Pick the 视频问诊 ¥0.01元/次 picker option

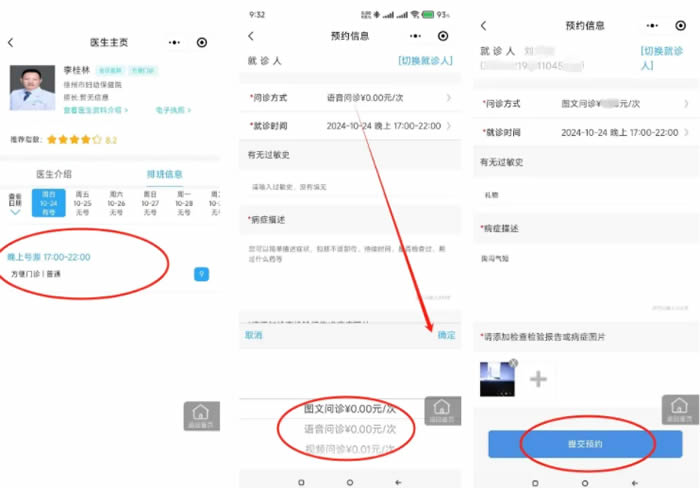tap(349, 447)
